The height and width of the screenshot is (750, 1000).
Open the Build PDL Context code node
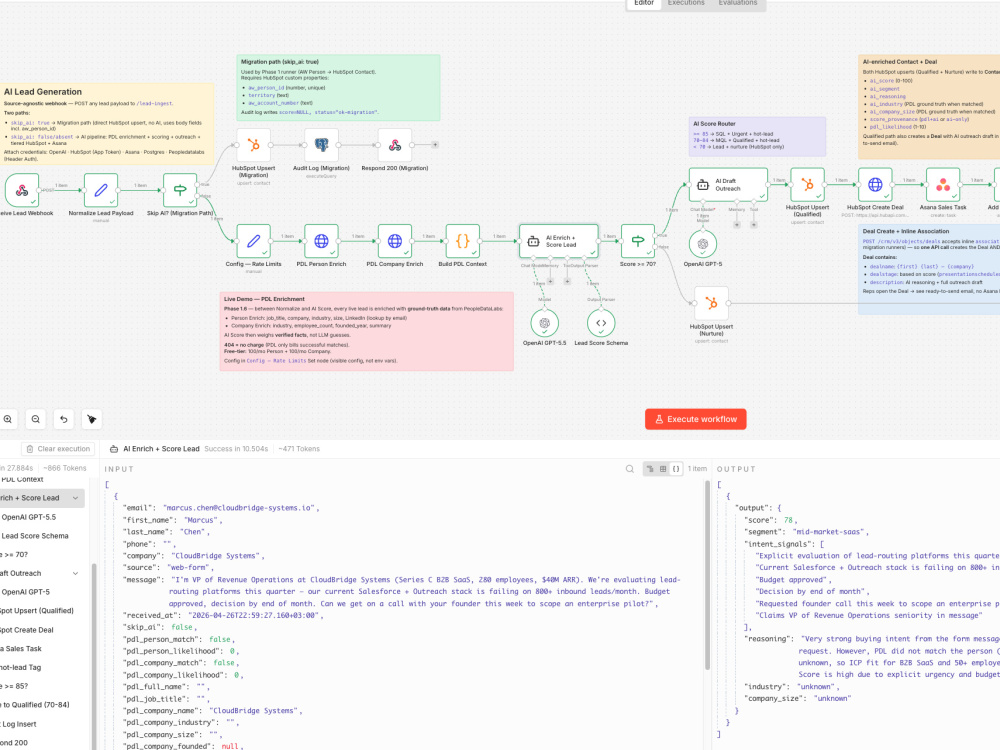pyautogui.click(x=462, y=241)
